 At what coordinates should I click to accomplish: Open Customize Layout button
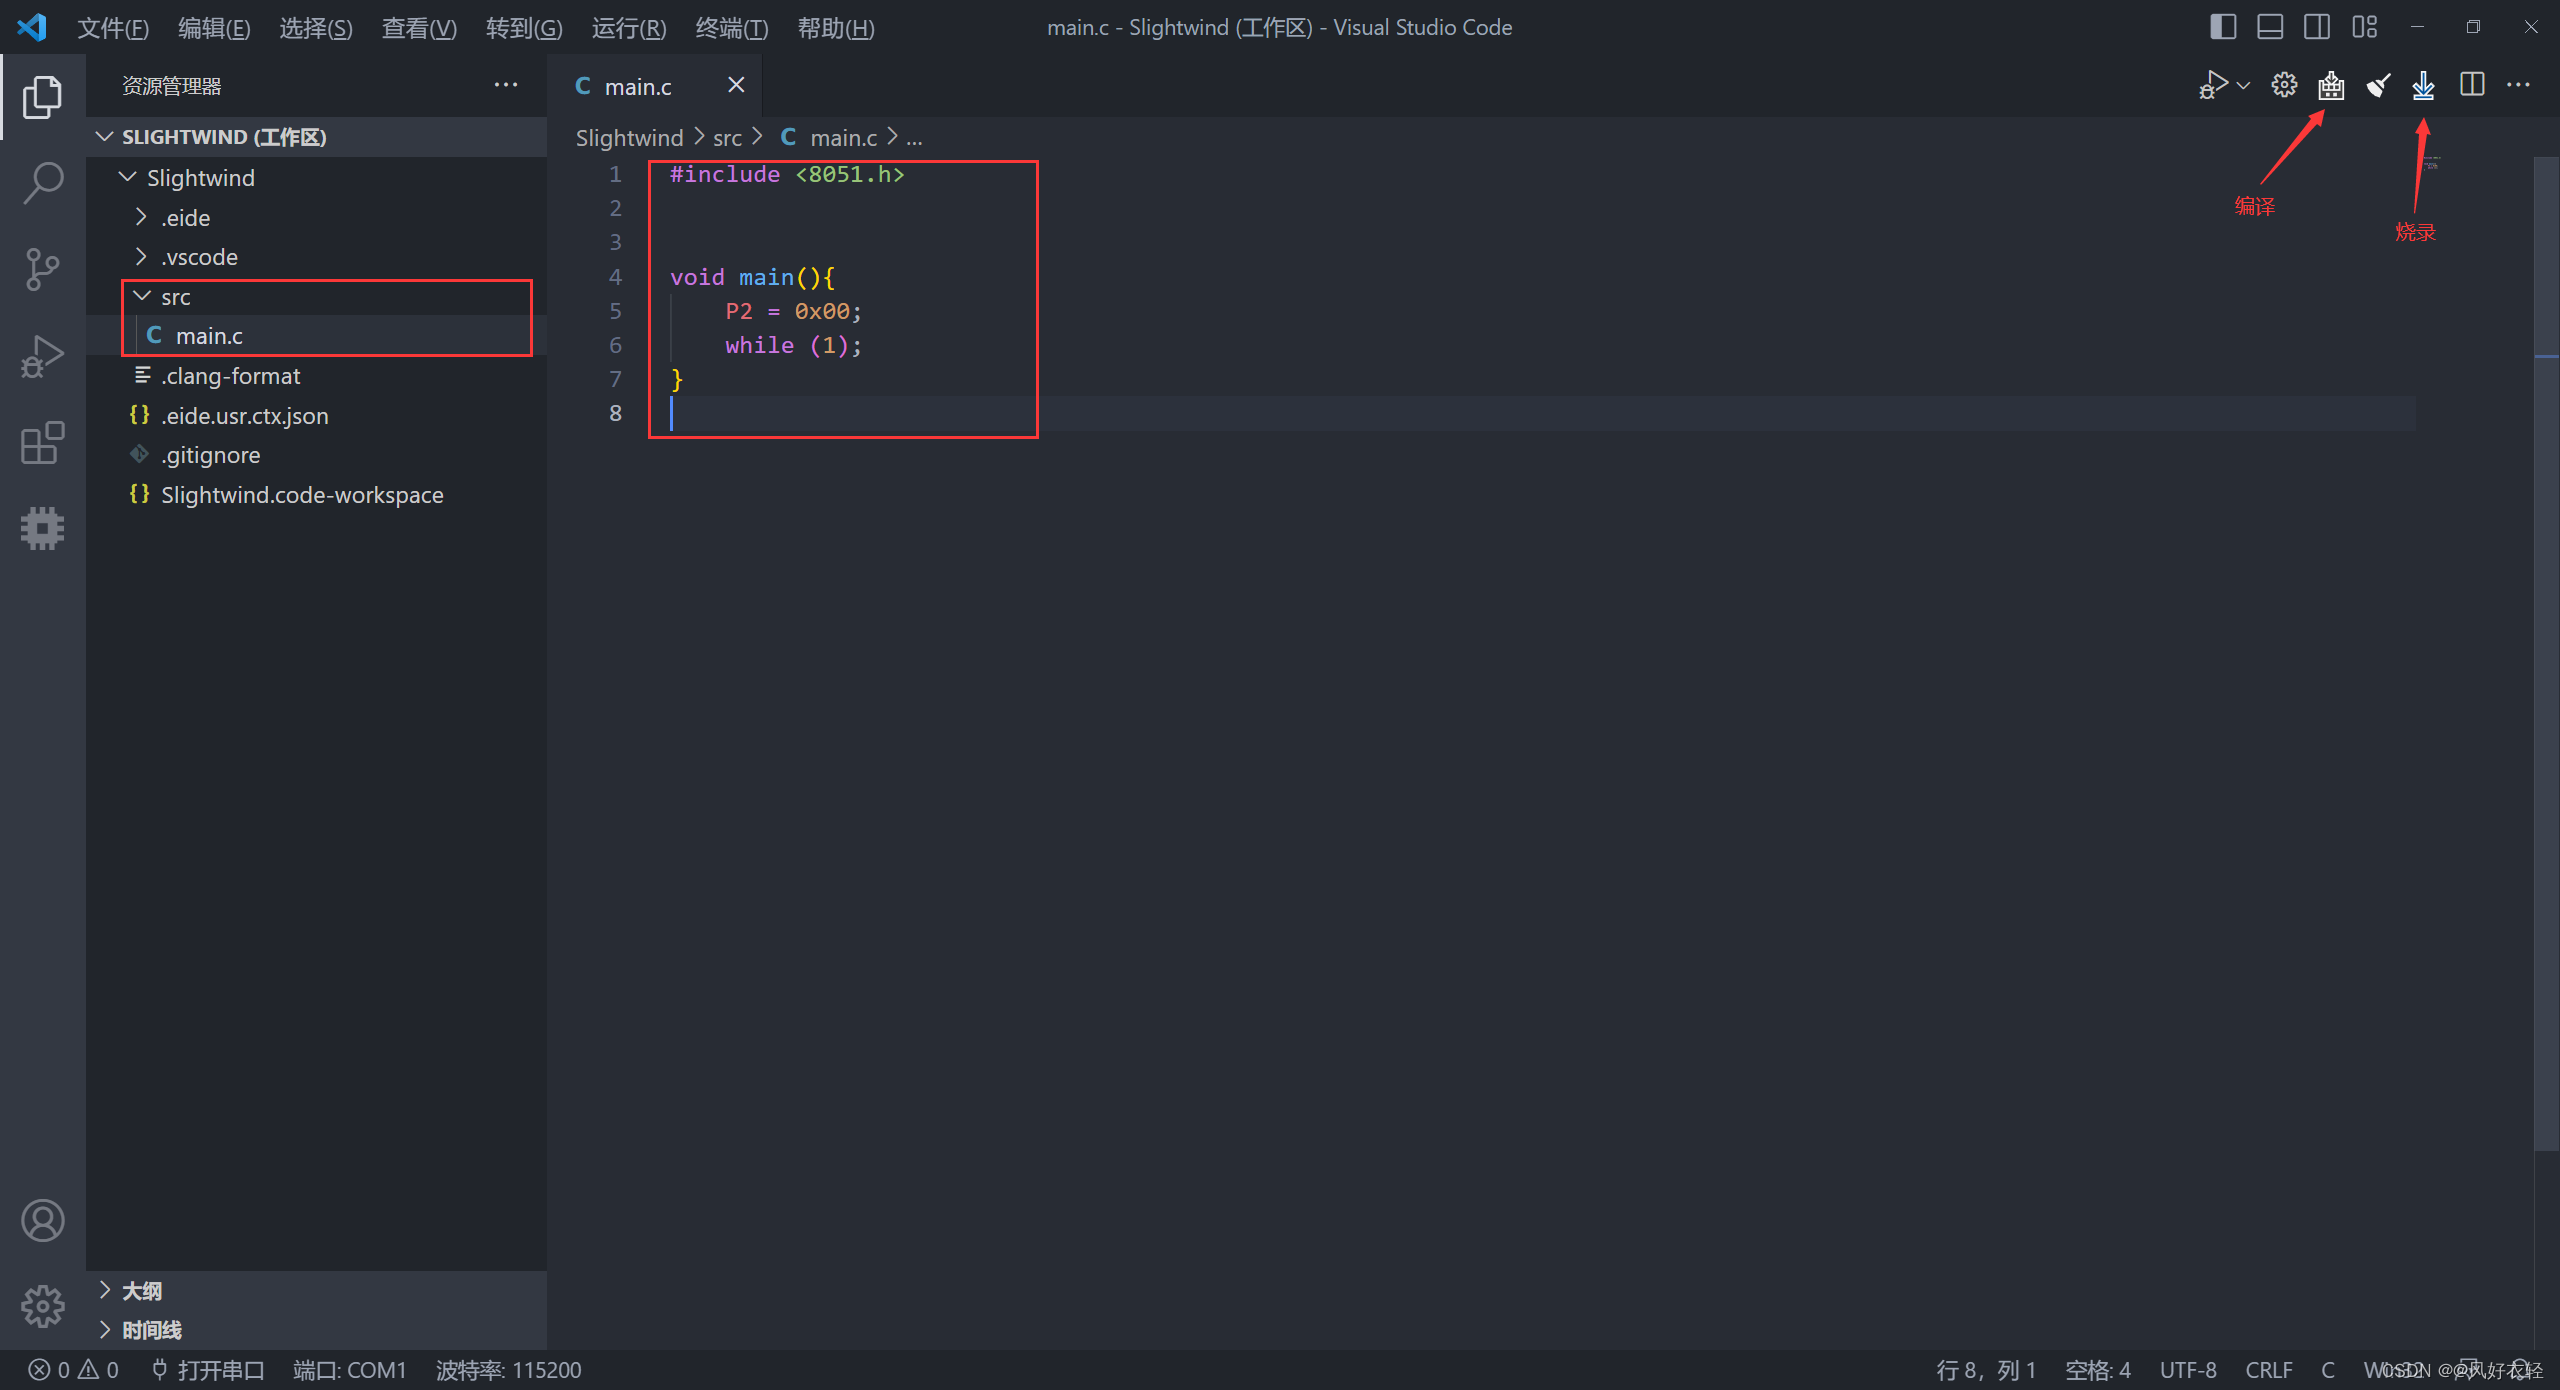tap(2365, 28)
